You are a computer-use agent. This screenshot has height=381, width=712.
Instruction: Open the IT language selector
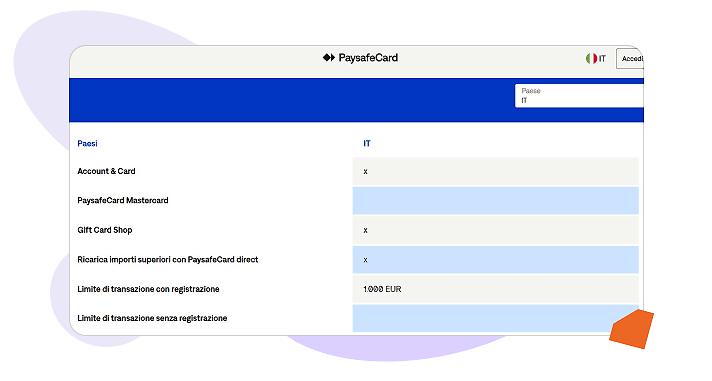click(596, 59)
